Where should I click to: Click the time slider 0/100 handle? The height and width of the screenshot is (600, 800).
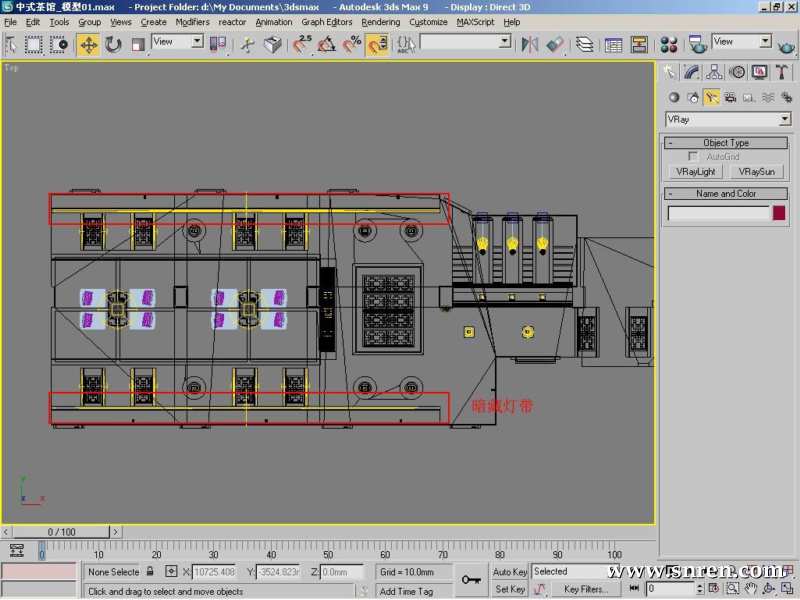point(61,532)
